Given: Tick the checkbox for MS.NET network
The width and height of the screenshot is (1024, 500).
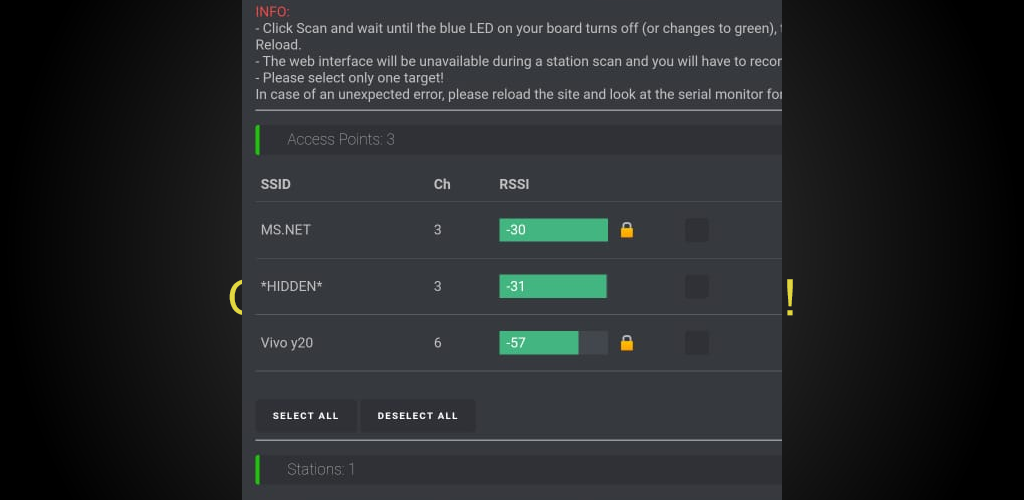Looking at the screenshot, I should tap(697, 230).
